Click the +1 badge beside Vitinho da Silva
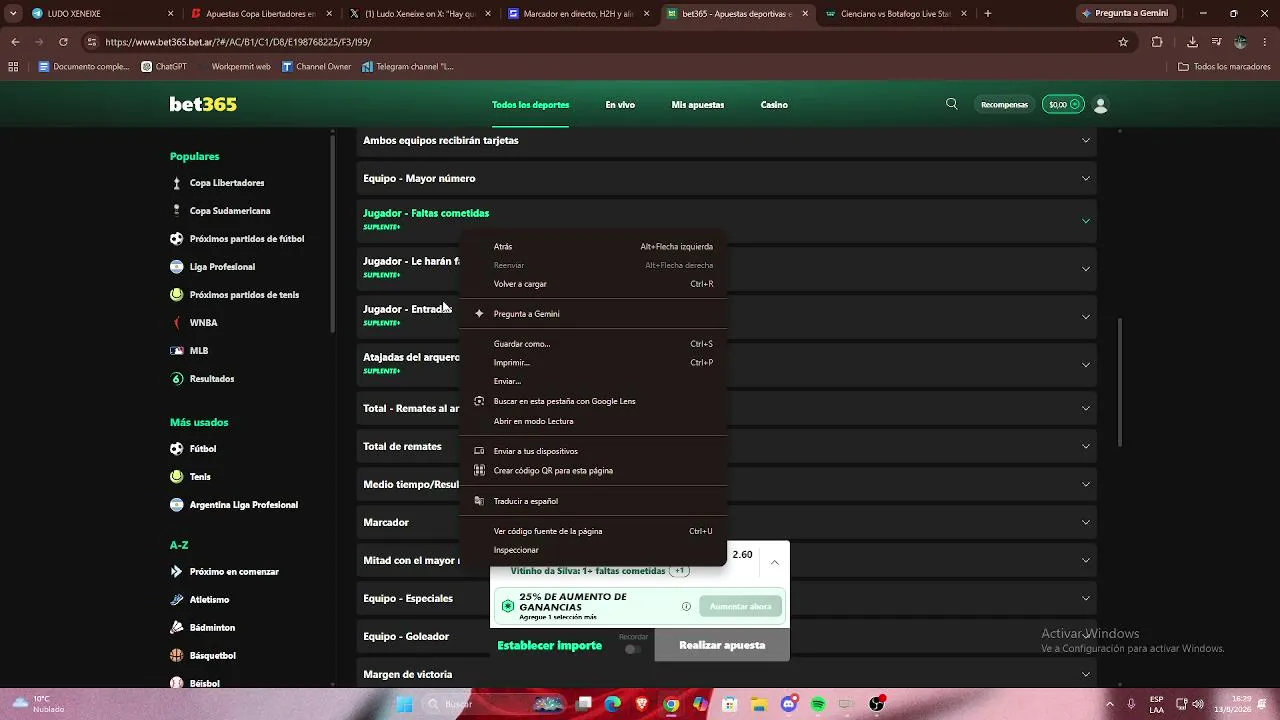 tap(680, 571)
